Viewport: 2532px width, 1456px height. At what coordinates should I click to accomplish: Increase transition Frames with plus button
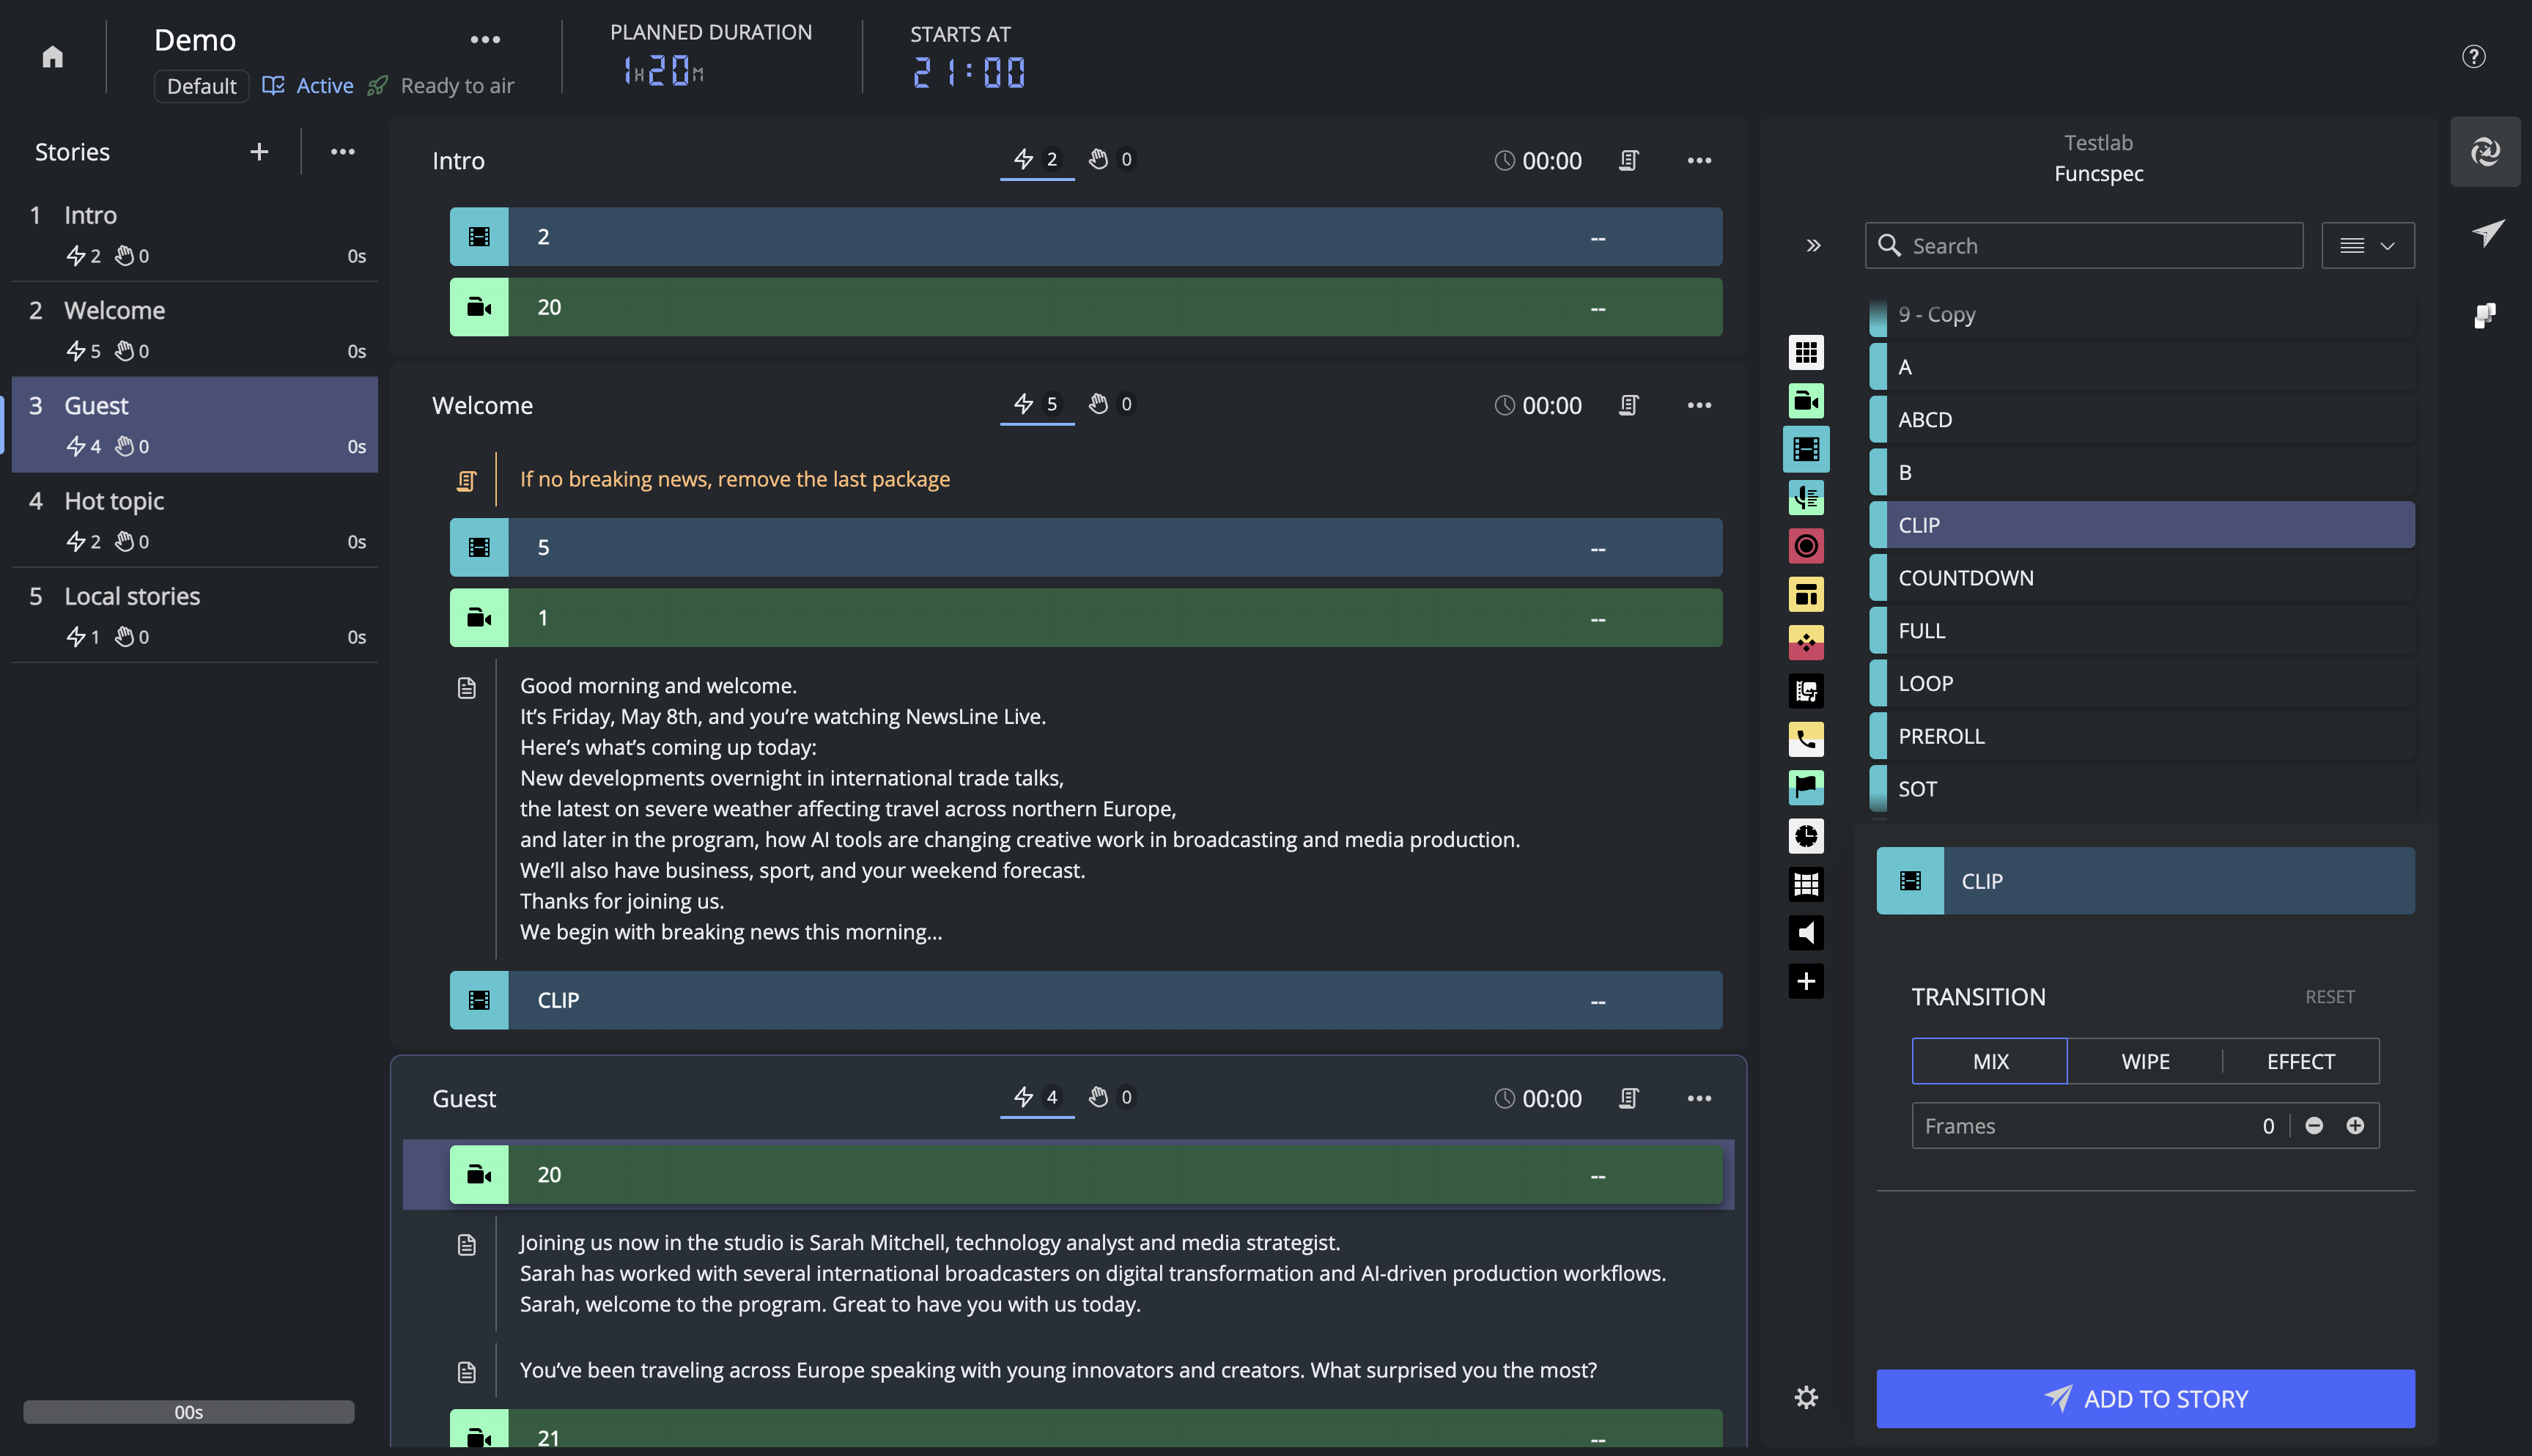2355,1126
